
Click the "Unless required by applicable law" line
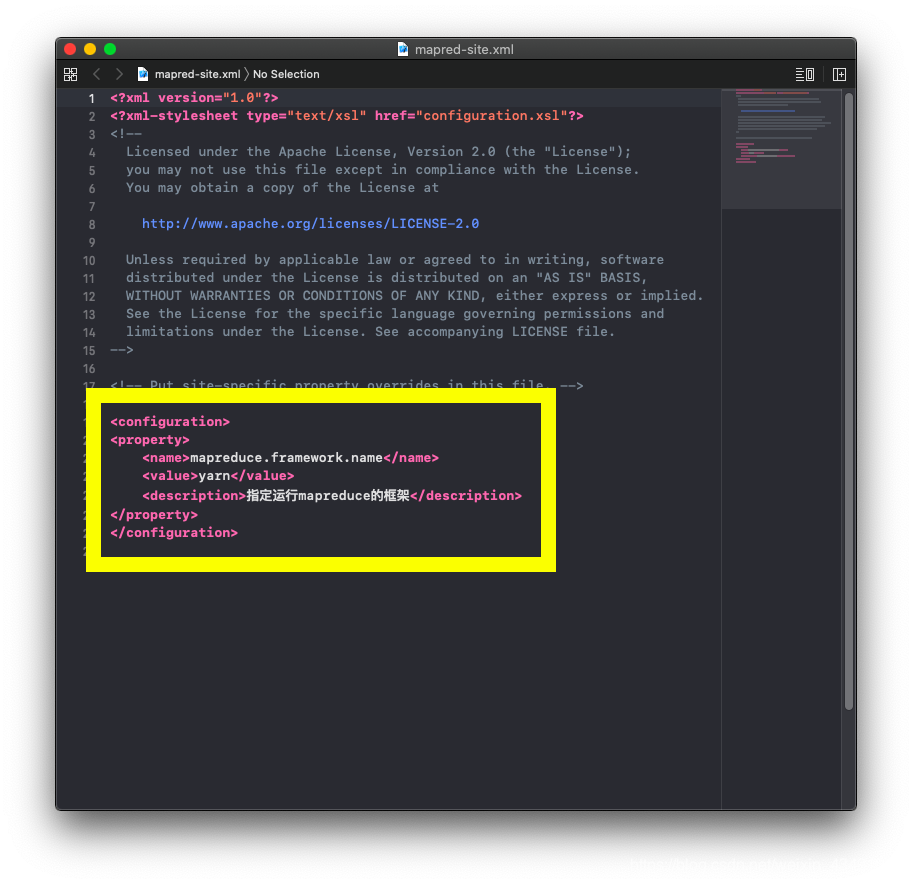pos(394,260)
